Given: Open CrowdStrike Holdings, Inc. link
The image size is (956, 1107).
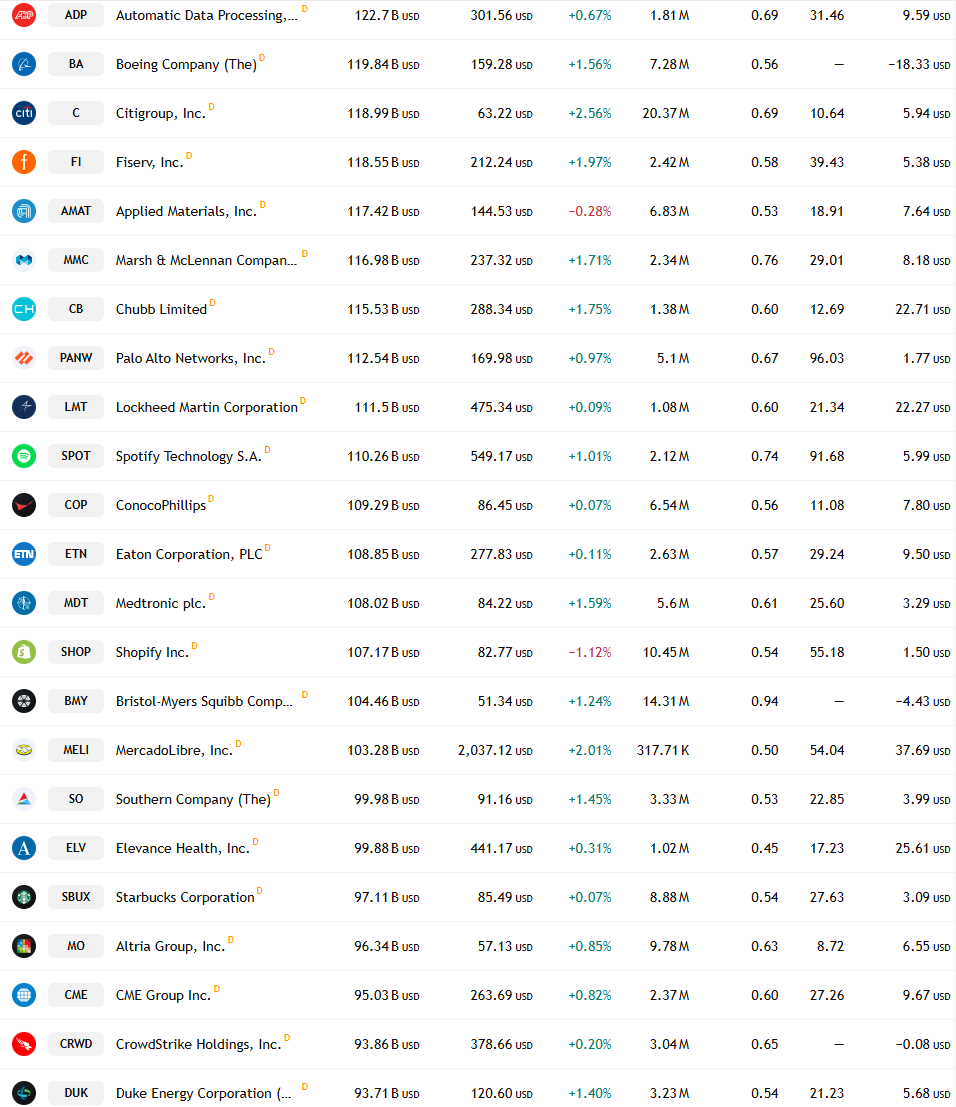Looking at the screenshot, I should 198,1044.
